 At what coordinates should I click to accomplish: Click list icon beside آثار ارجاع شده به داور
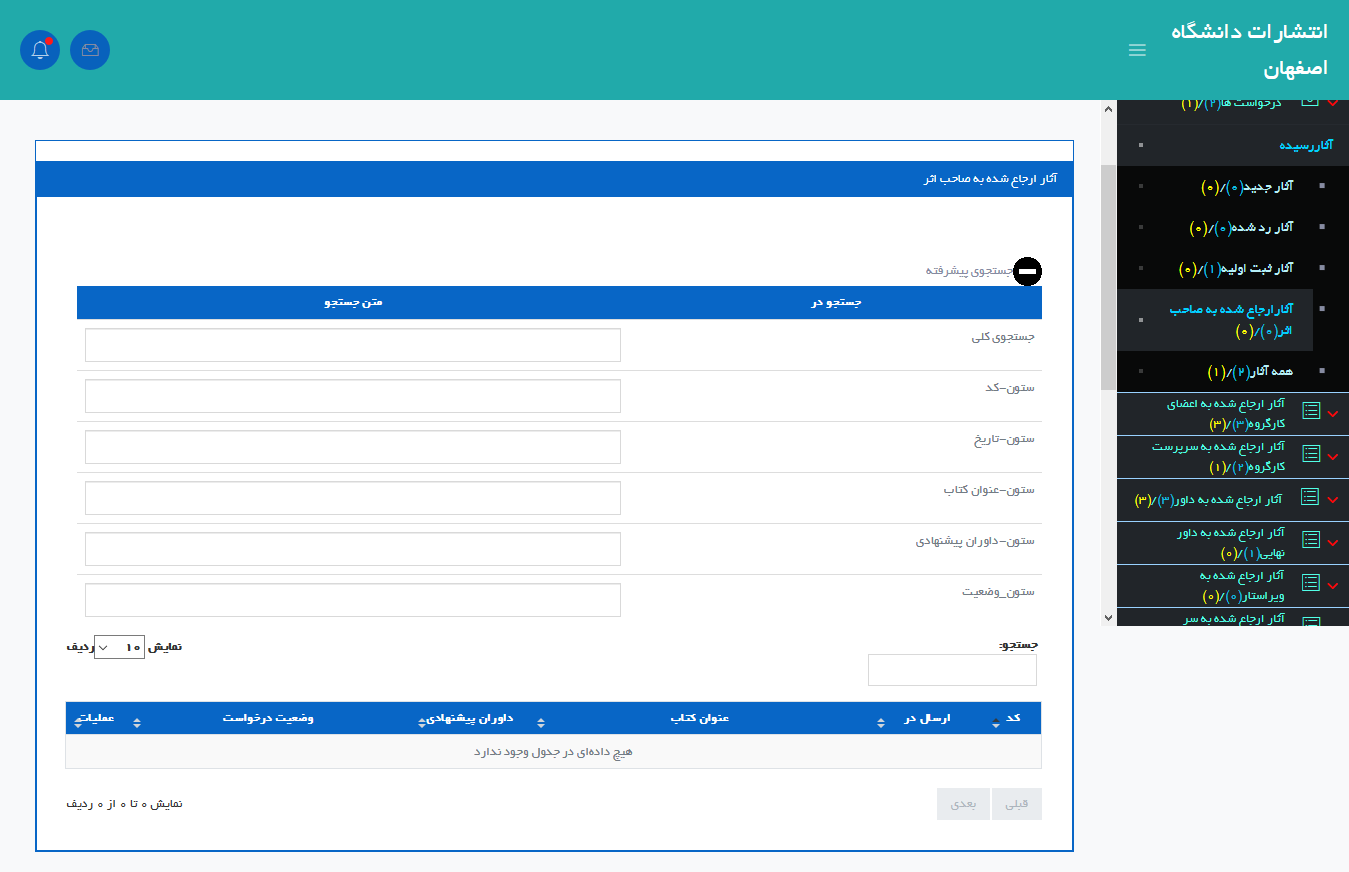pyautogui.click(x=1310, y=497)
